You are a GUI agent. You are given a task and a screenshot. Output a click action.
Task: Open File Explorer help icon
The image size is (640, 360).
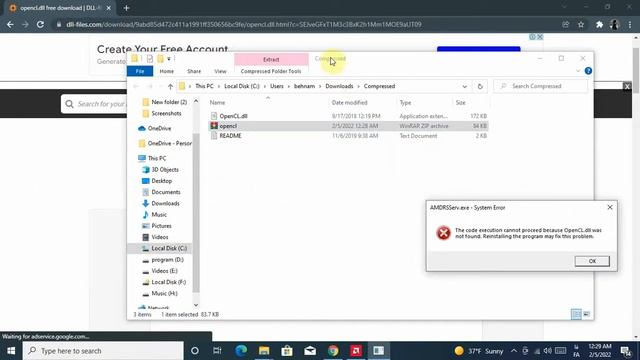[x=588, y=71]
